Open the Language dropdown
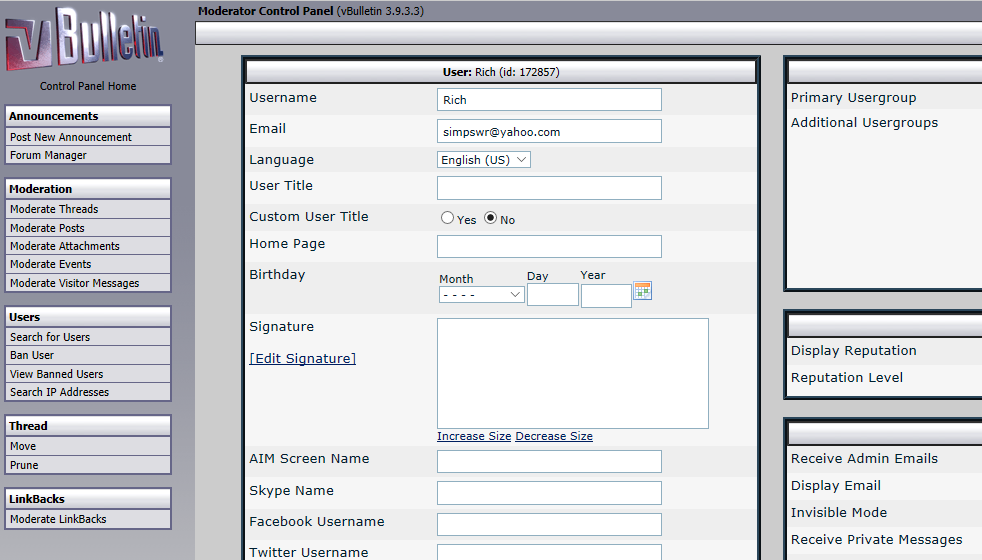Image resolution: width=982 pixels, height=560 pixels. (484, 160)
